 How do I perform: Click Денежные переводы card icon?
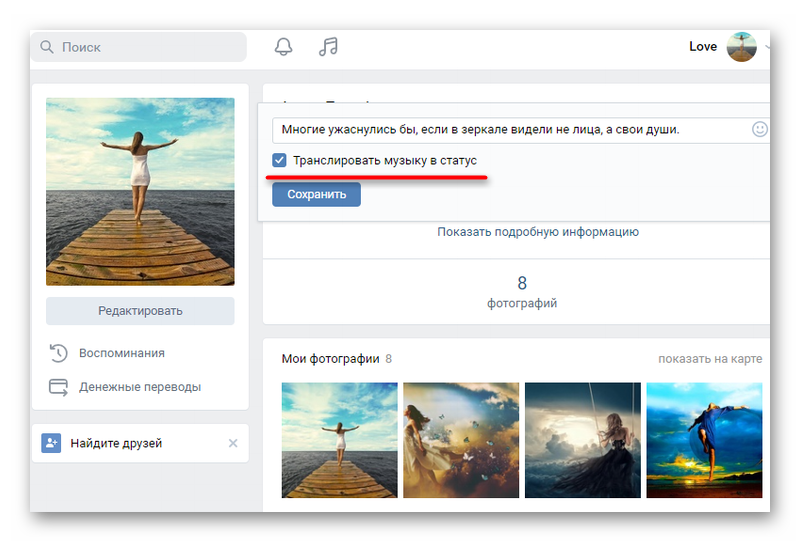(x=58, y=387)
